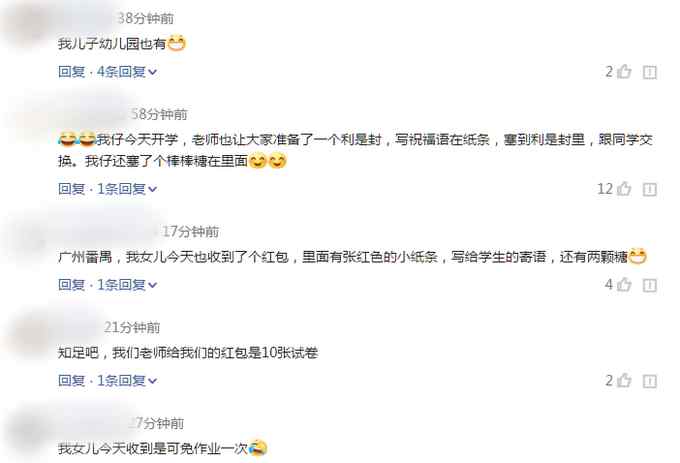Report the lollipop comment from 58 minutes ago

click(x=649, y=189)
